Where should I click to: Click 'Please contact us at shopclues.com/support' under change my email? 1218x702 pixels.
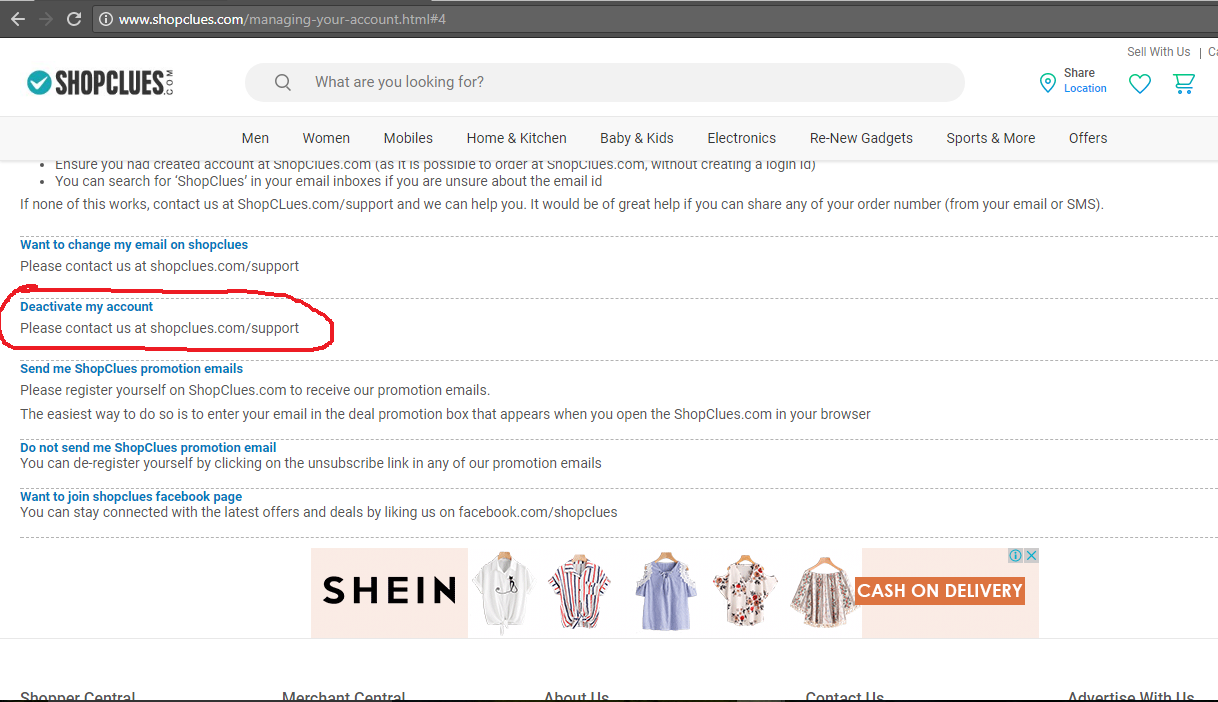tap(160, 266)
